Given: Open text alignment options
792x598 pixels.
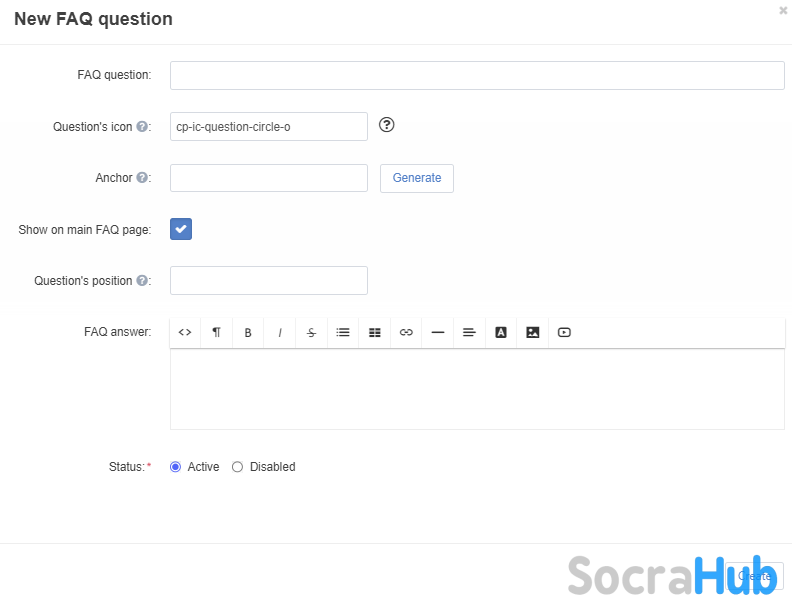Looking at the screenshot, I should click(x=469, y=333).
